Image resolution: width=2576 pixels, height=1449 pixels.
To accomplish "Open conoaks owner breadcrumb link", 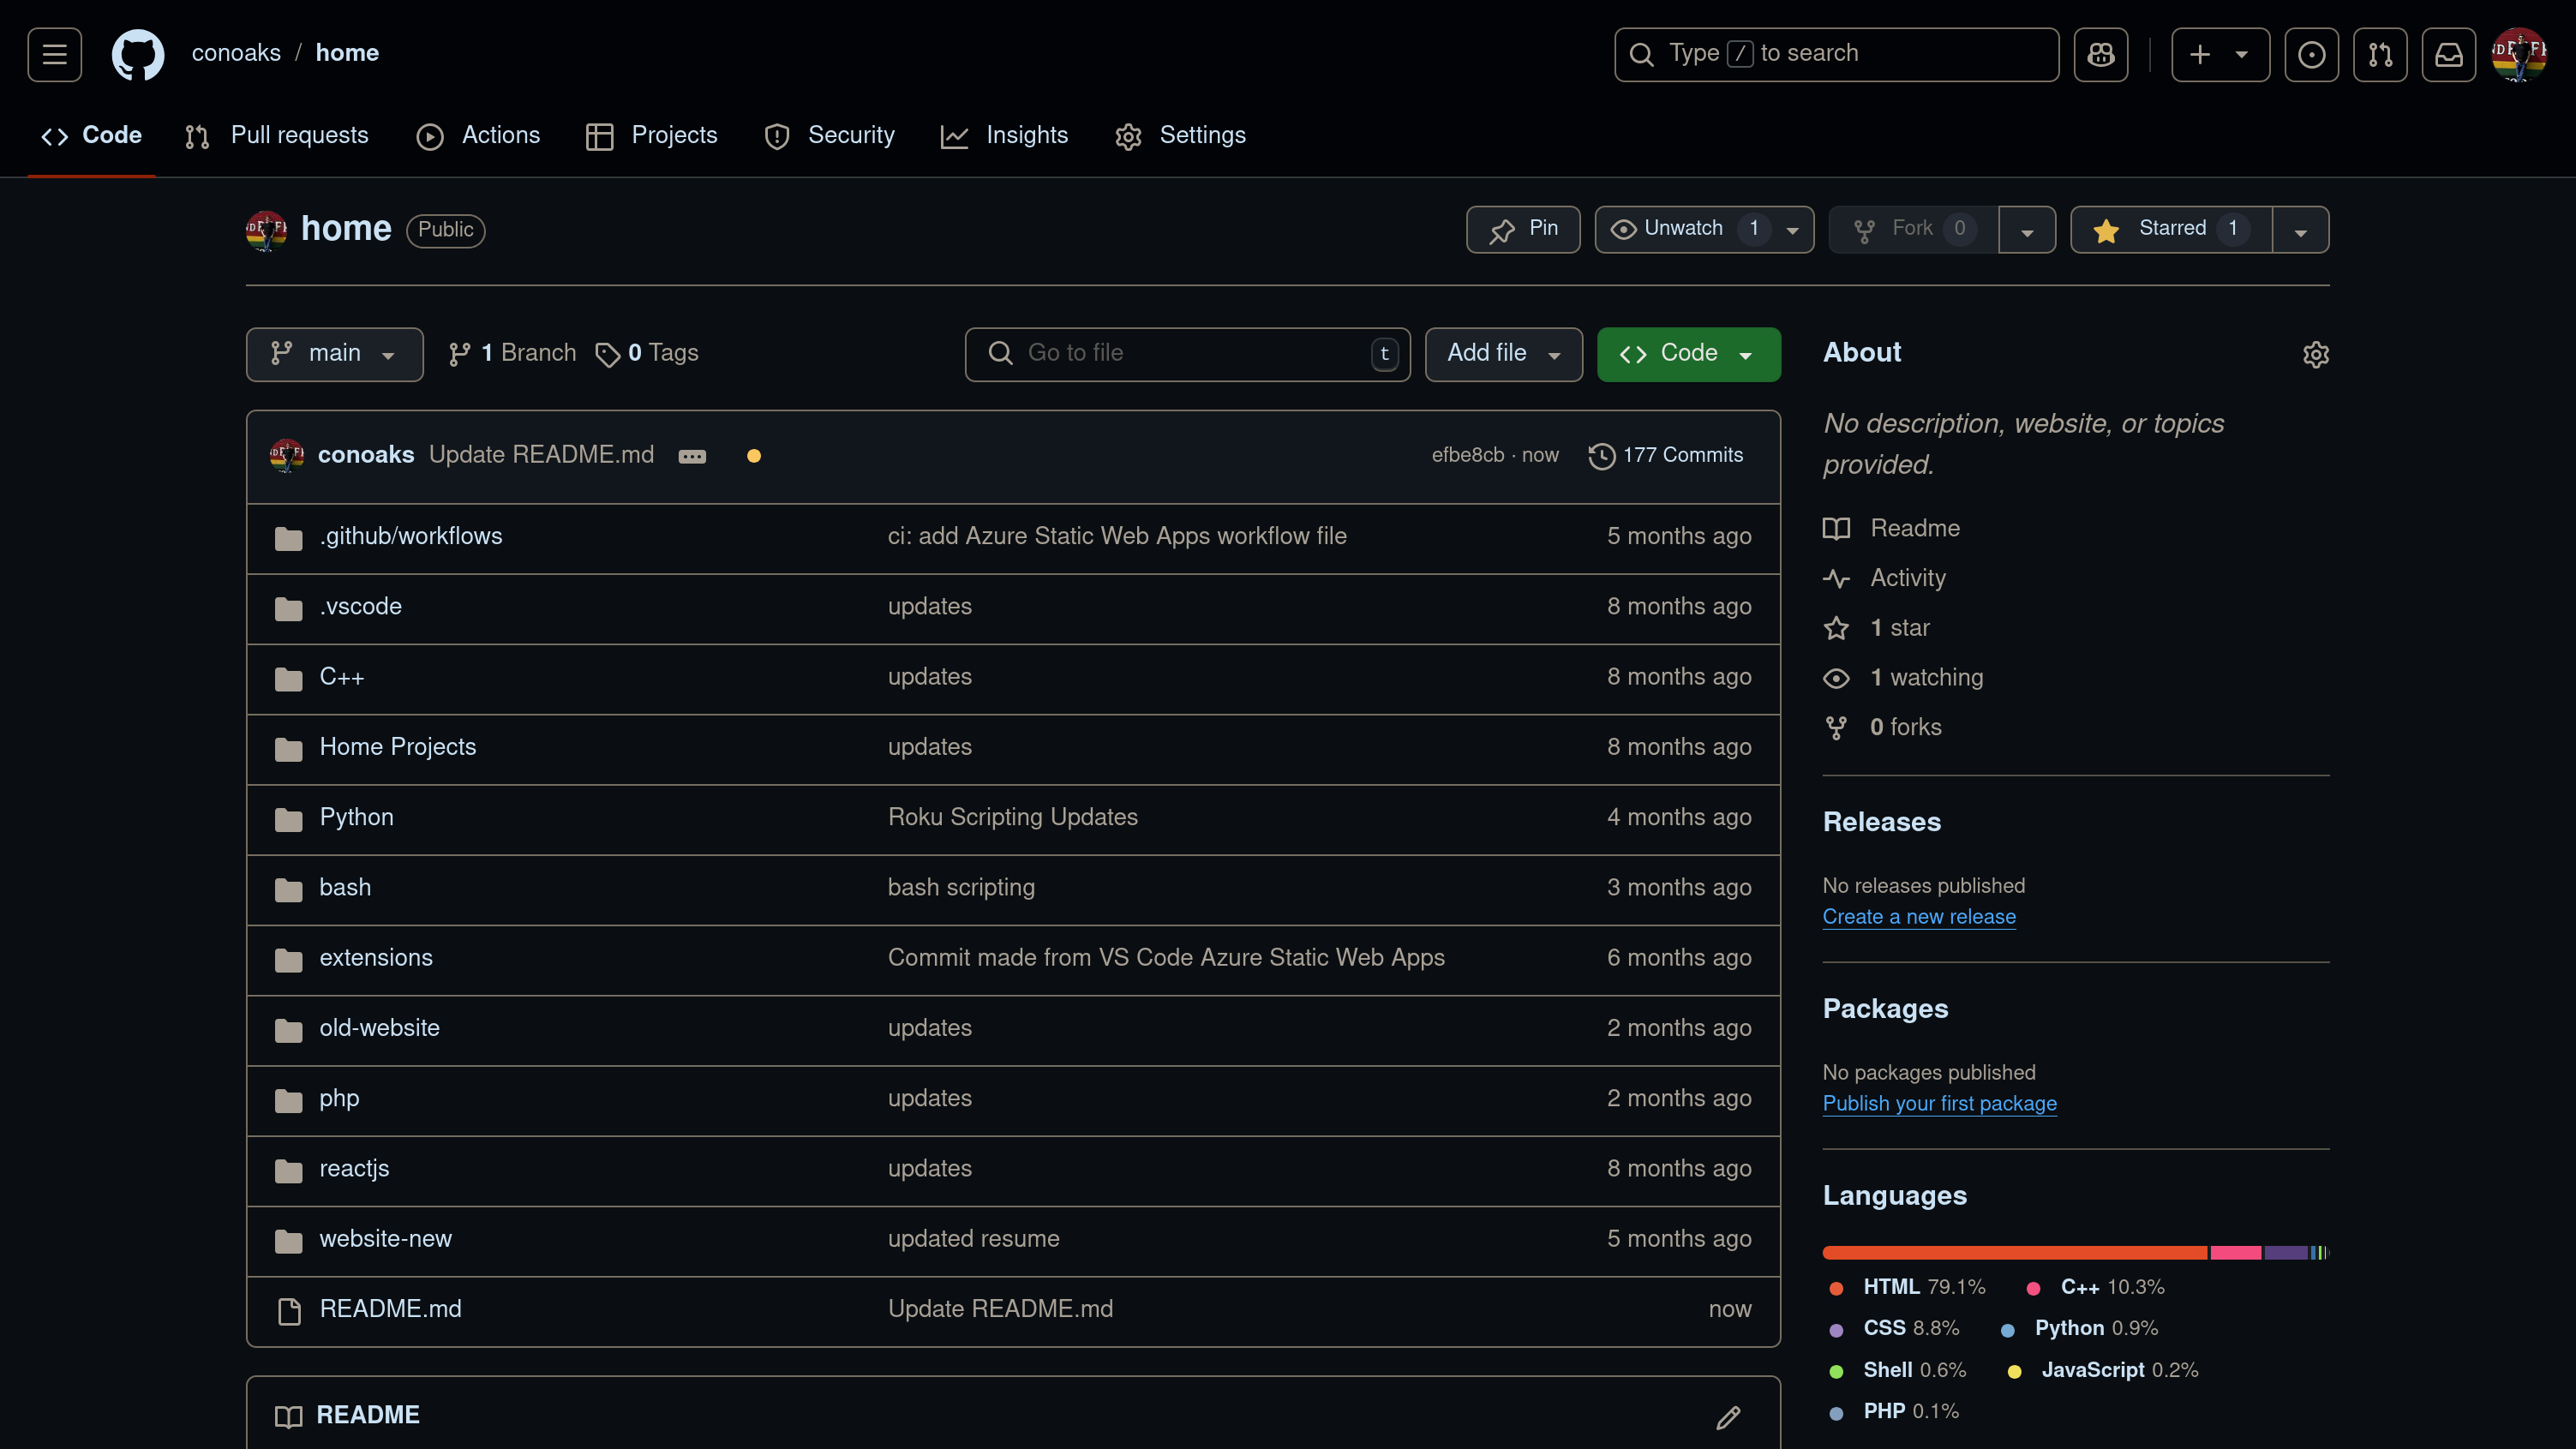I will [x=236, y=53].
